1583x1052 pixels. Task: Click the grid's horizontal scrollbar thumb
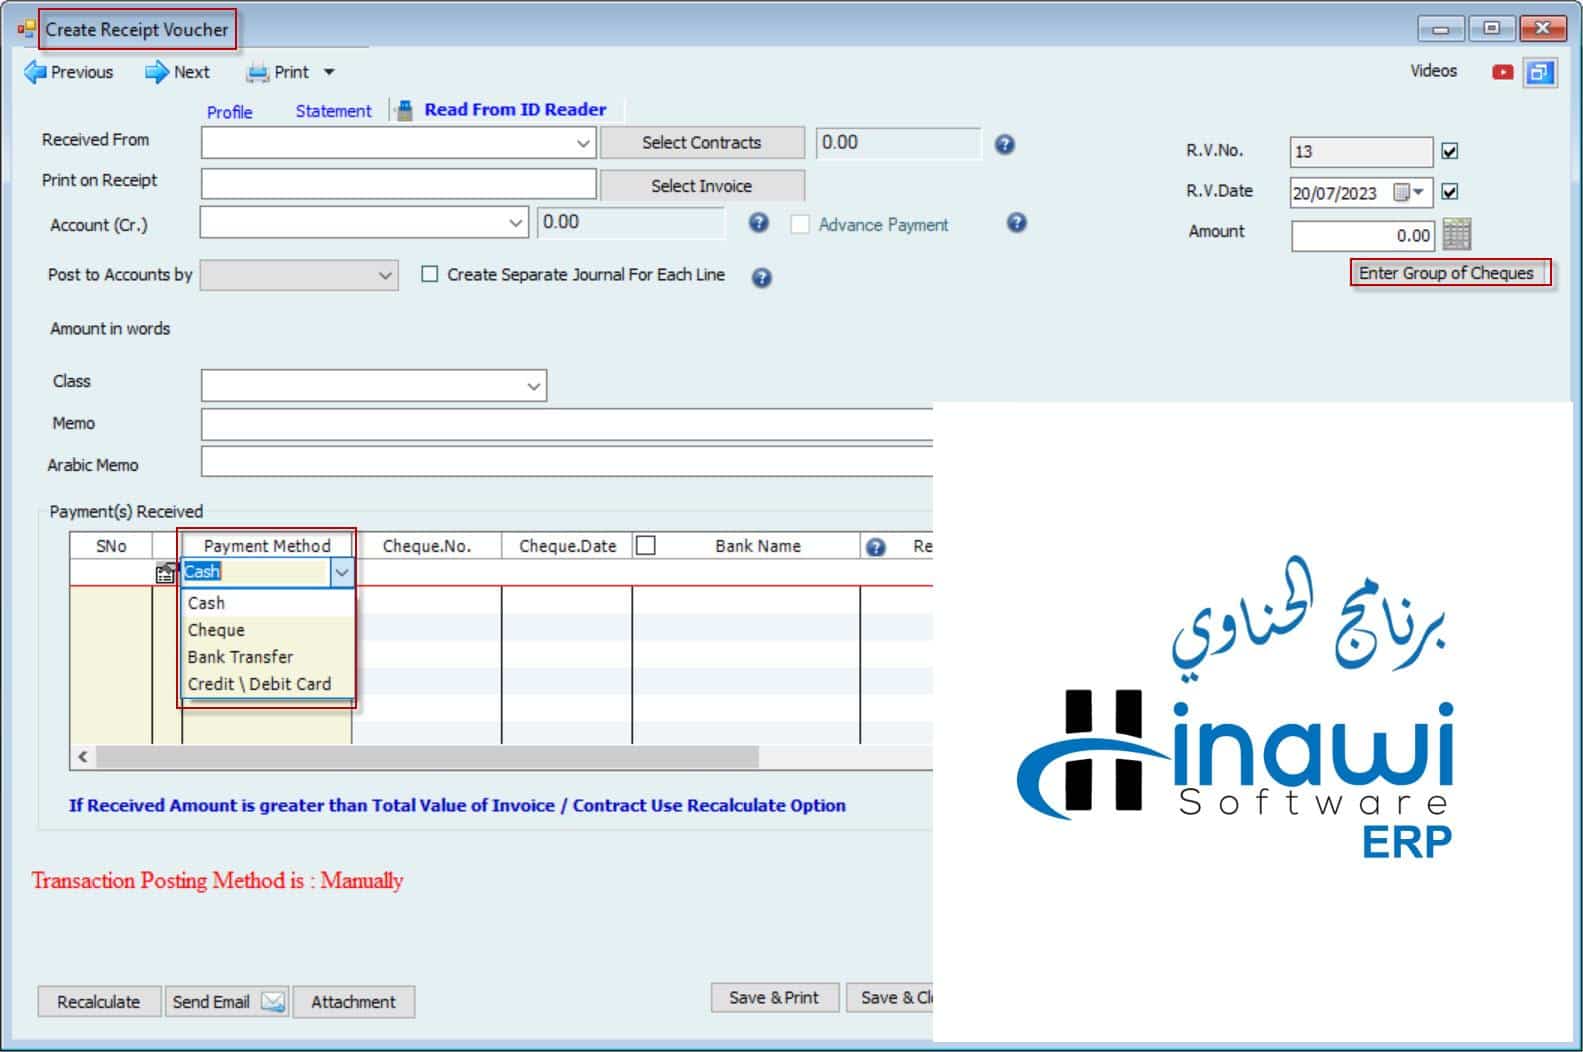pyautogui.click(x=427, y=757)
